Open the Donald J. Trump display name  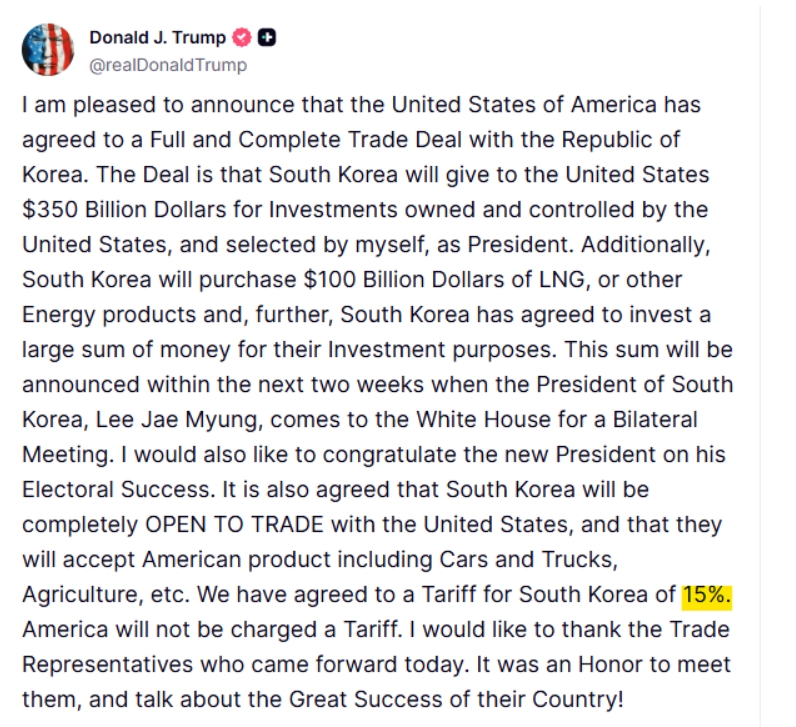pyautogui.click(x=157, y=38)
